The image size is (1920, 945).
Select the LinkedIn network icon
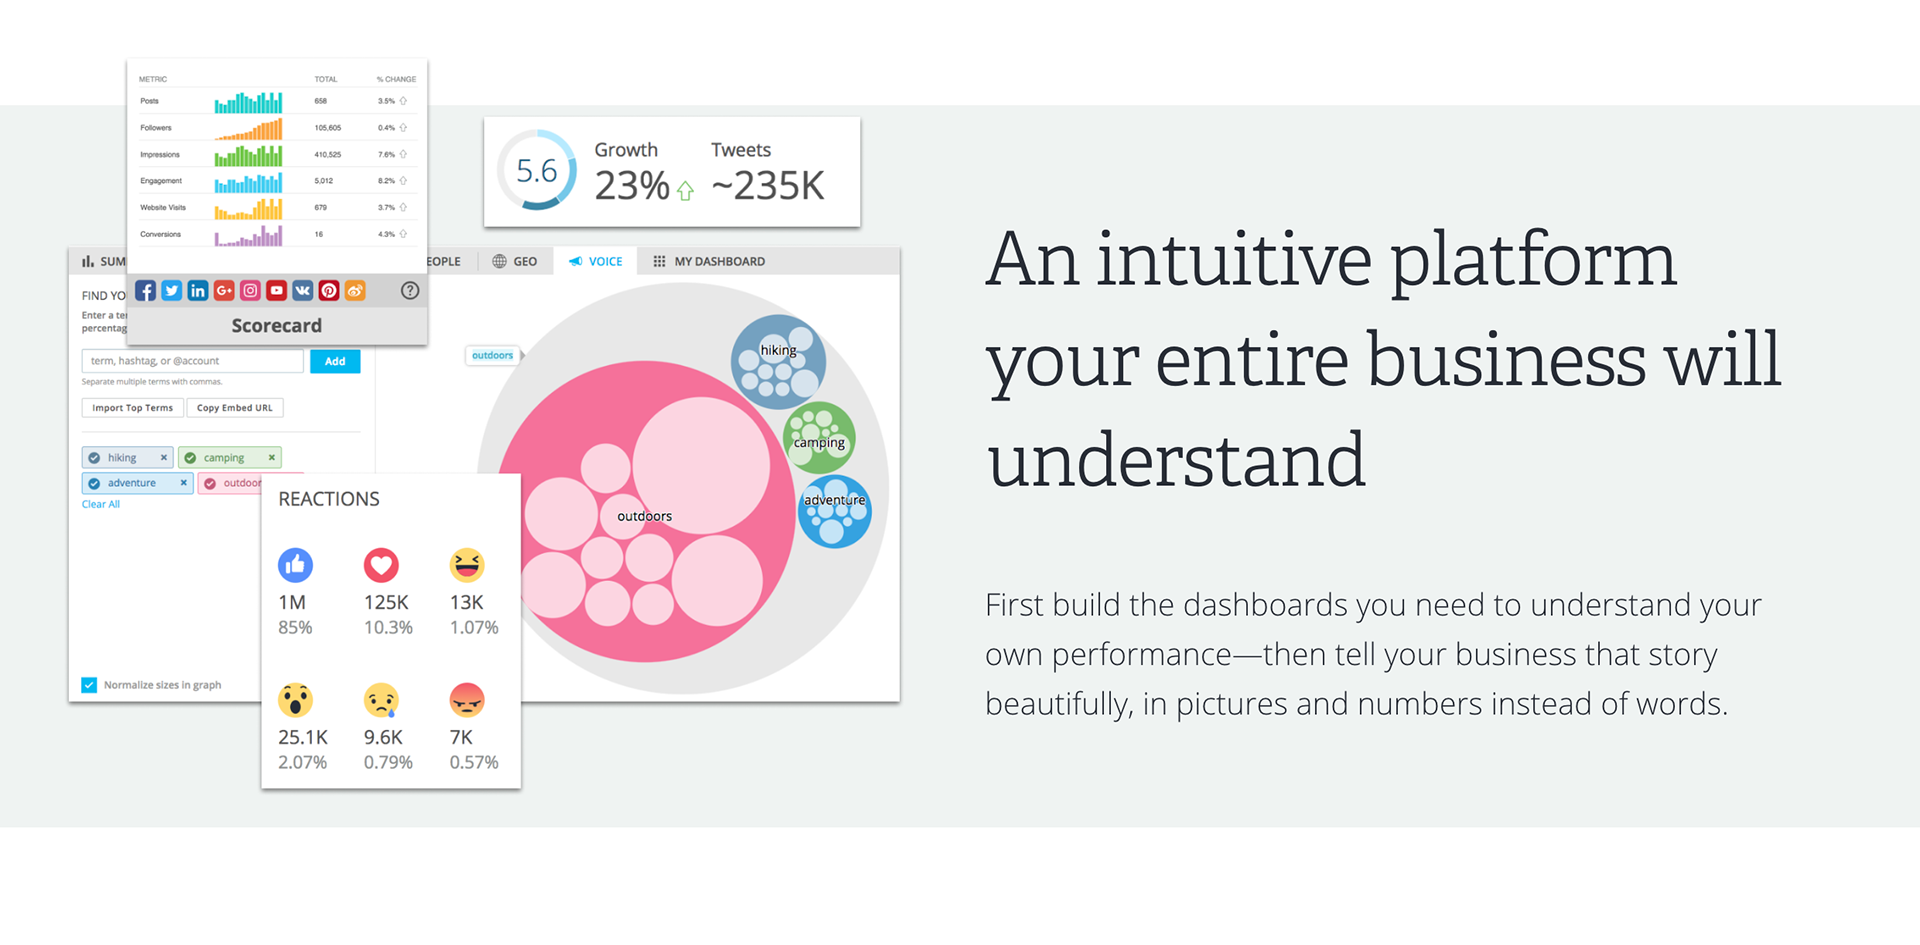click(x=198, y=291)
